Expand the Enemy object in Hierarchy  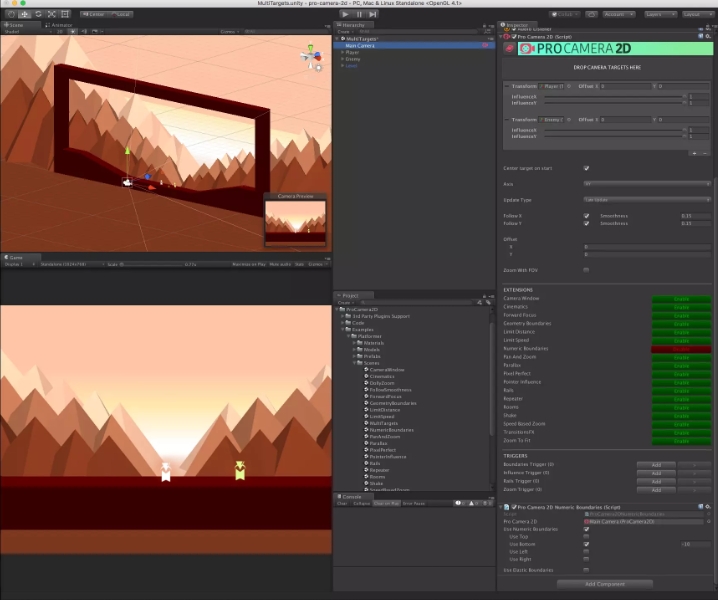click(x=342, y=59)
